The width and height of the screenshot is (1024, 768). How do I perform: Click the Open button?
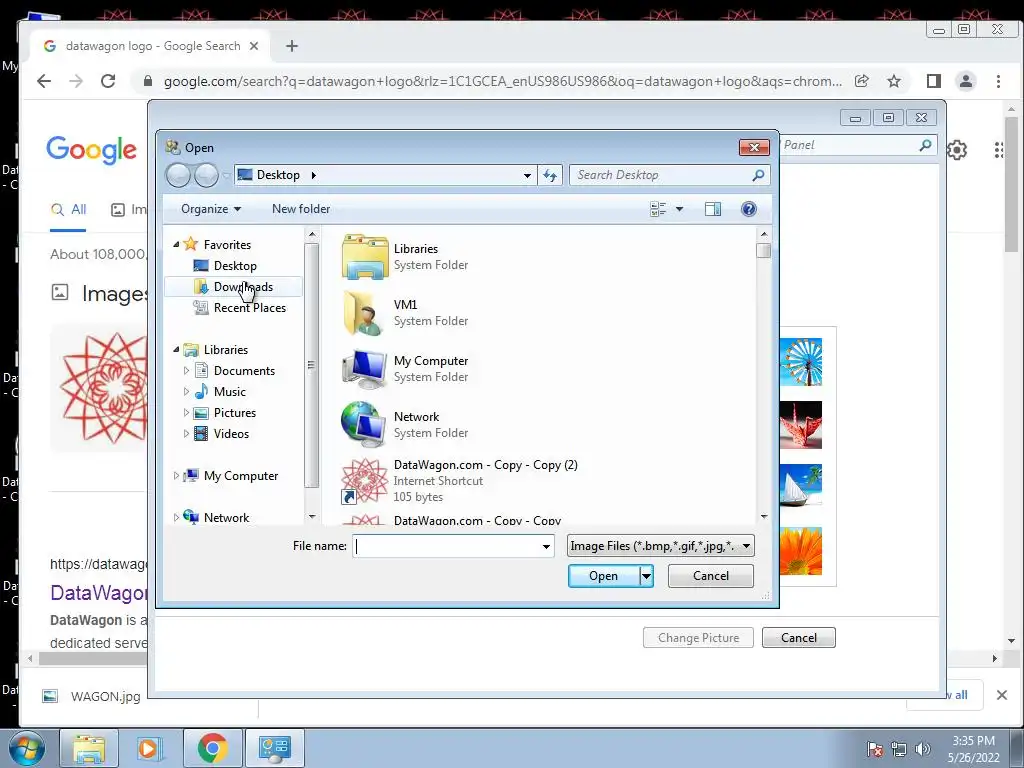603,576
